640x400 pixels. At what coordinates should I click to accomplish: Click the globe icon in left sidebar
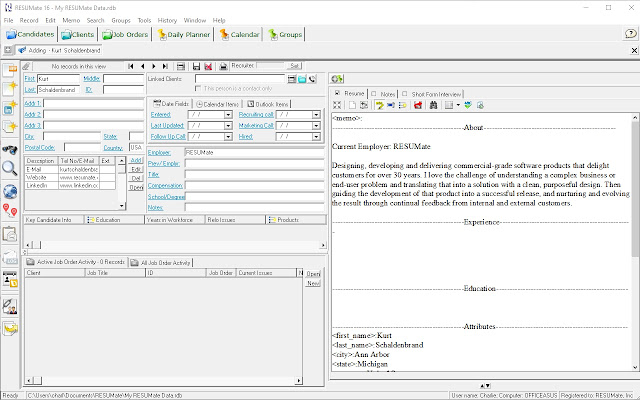click(10, 191)
